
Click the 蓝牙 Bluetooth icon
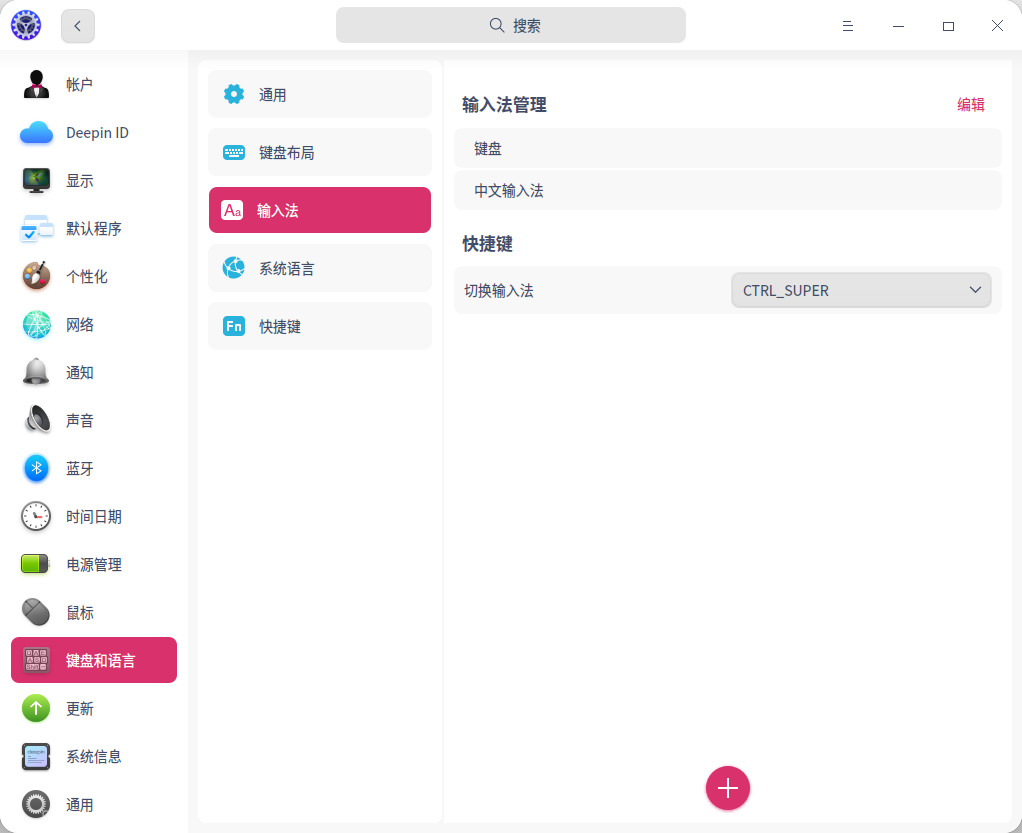[x=37, y=469]
